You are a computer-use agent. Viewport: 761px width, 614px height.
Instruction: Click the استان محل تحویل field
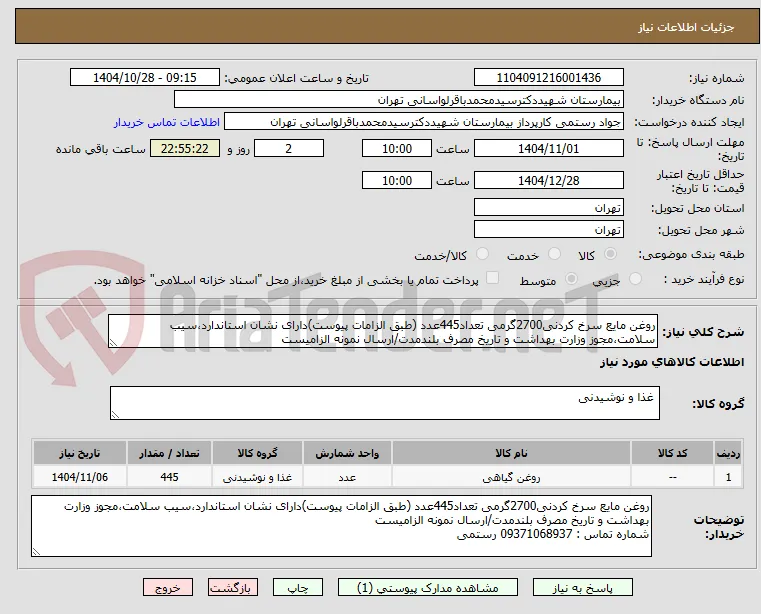pos(548,207)
